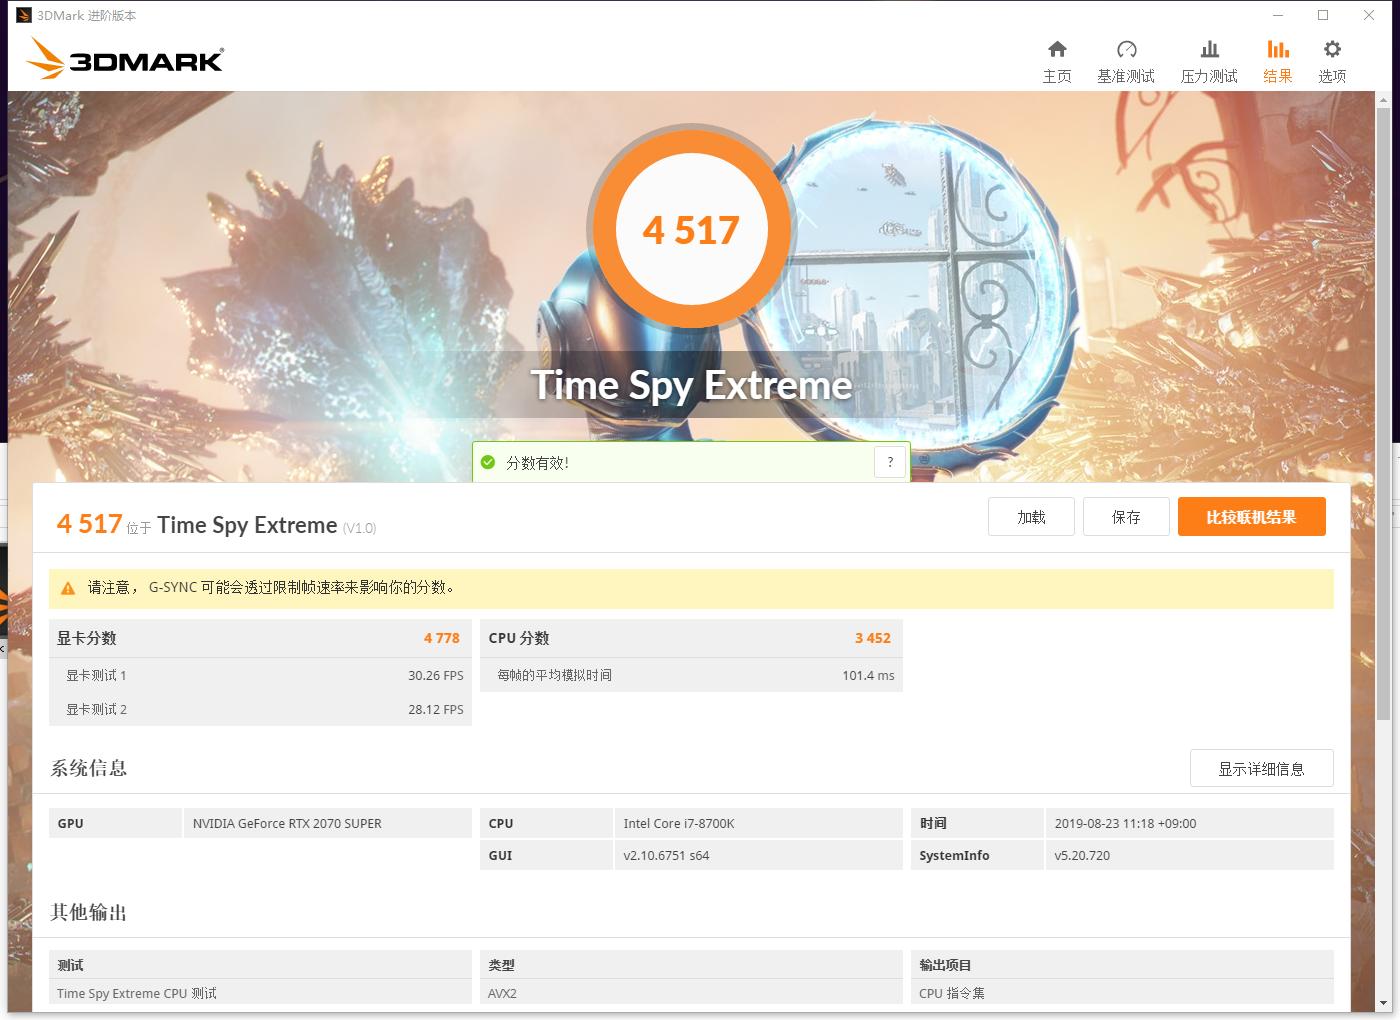Open 显示详细信息 to show detailed system info

1261,768
